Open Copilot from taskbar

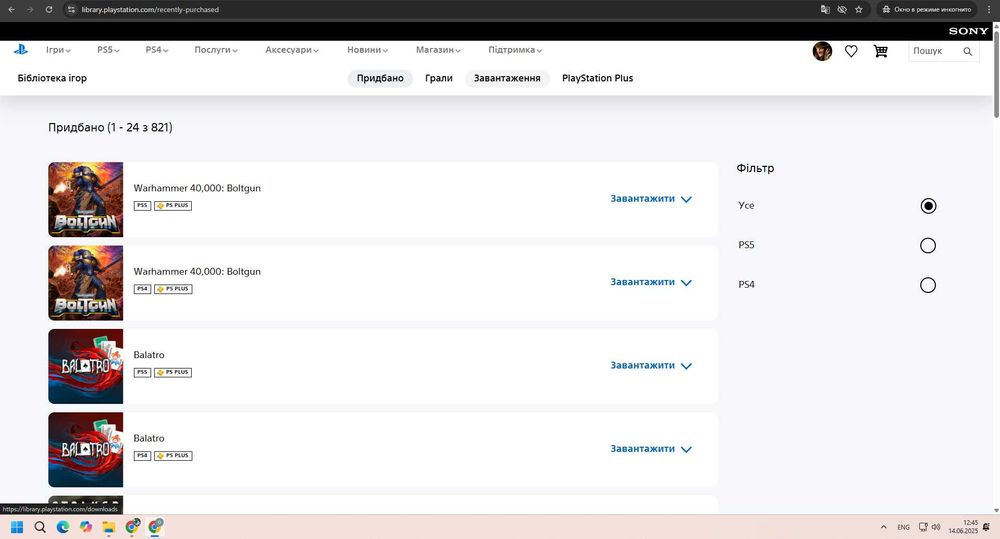[x=85, y=527]
